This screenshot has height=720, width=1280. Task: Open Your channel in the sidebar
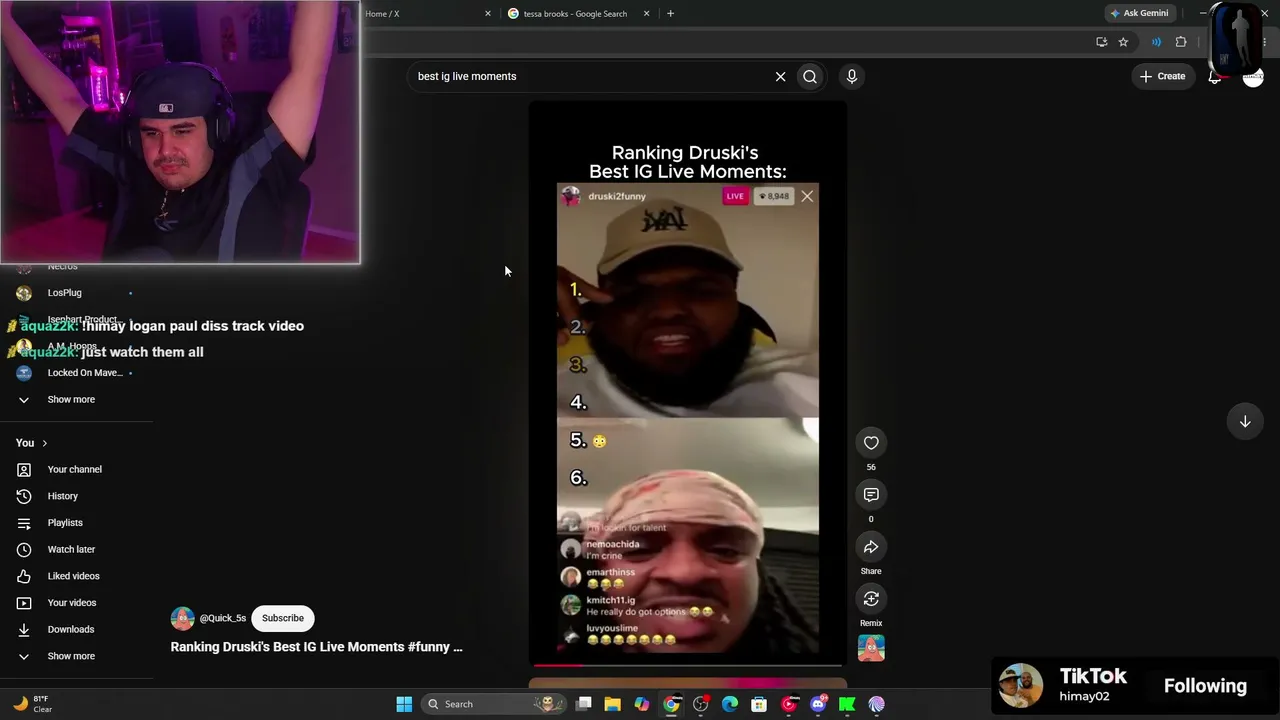tap(75, 469)
